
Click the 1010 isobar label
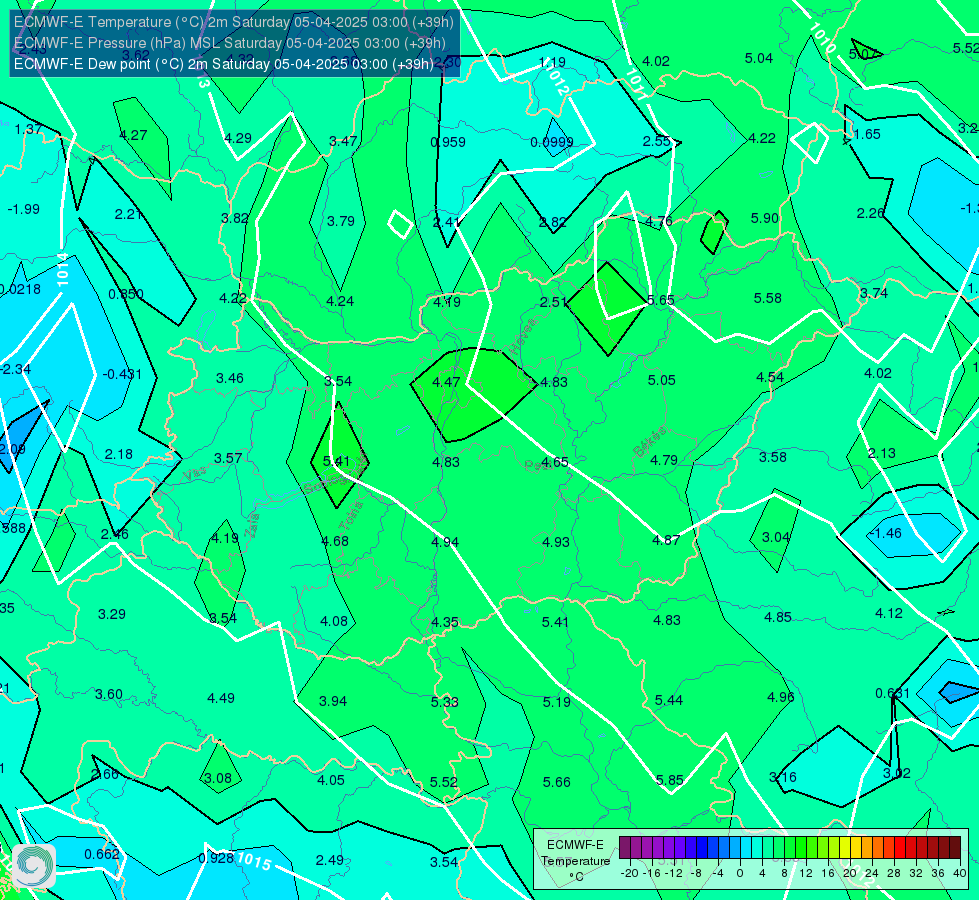822,37
